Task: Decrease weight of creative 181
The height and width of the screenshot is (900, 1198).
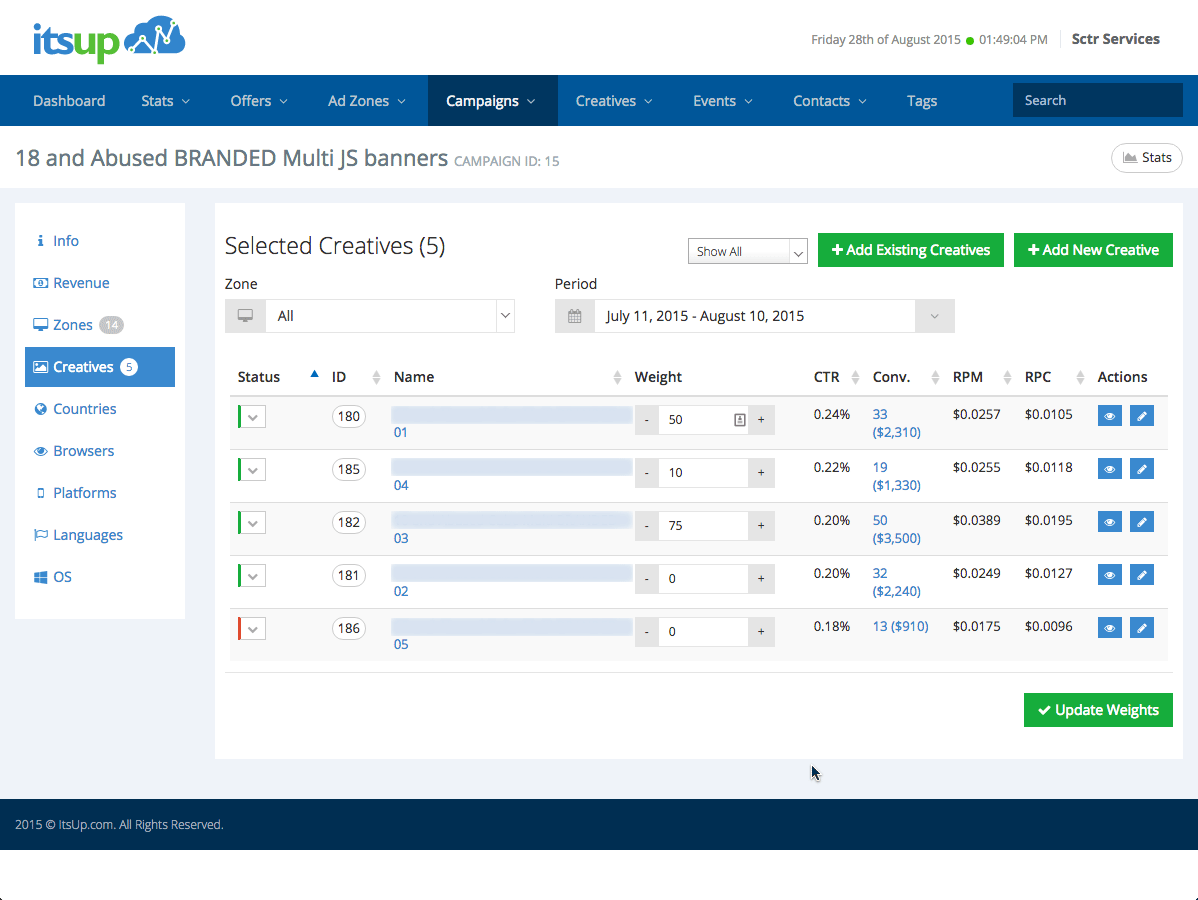Action: [x=646, y=578]
